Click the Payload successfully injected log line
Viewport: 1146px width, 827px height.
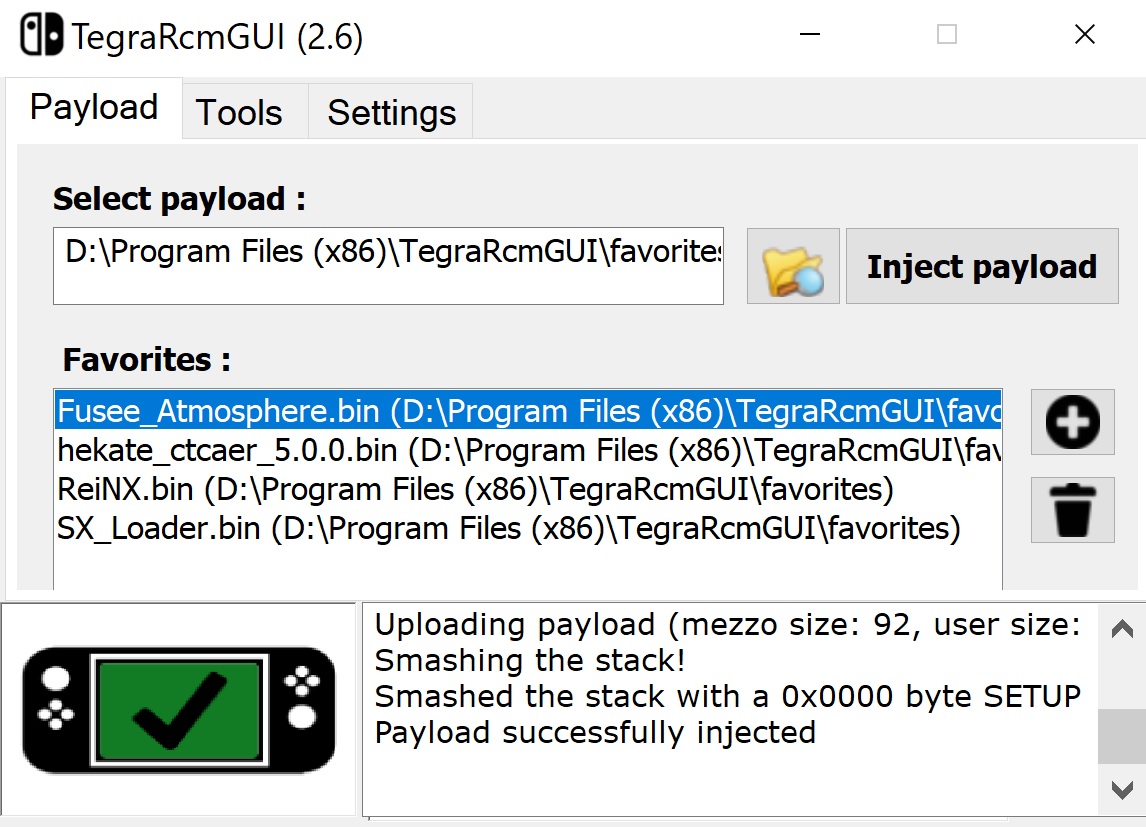[x=595, y=732]
